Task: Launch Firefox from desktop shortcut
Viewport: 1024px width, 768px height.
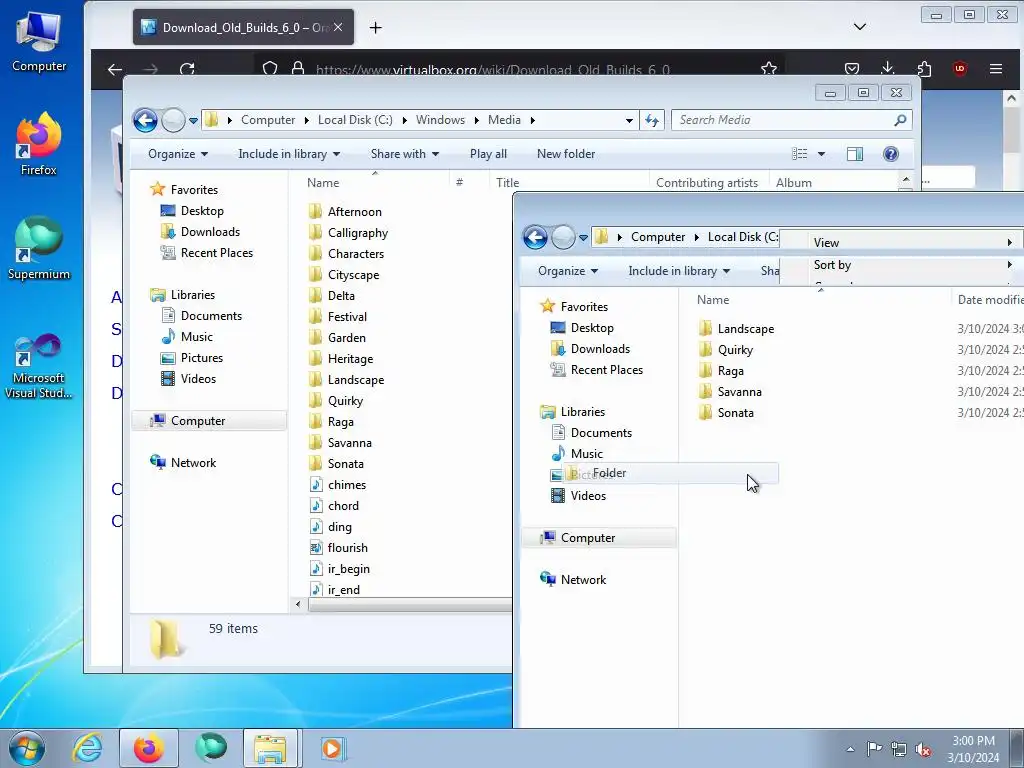Action: pyautogui.click(x=39, y=144)
